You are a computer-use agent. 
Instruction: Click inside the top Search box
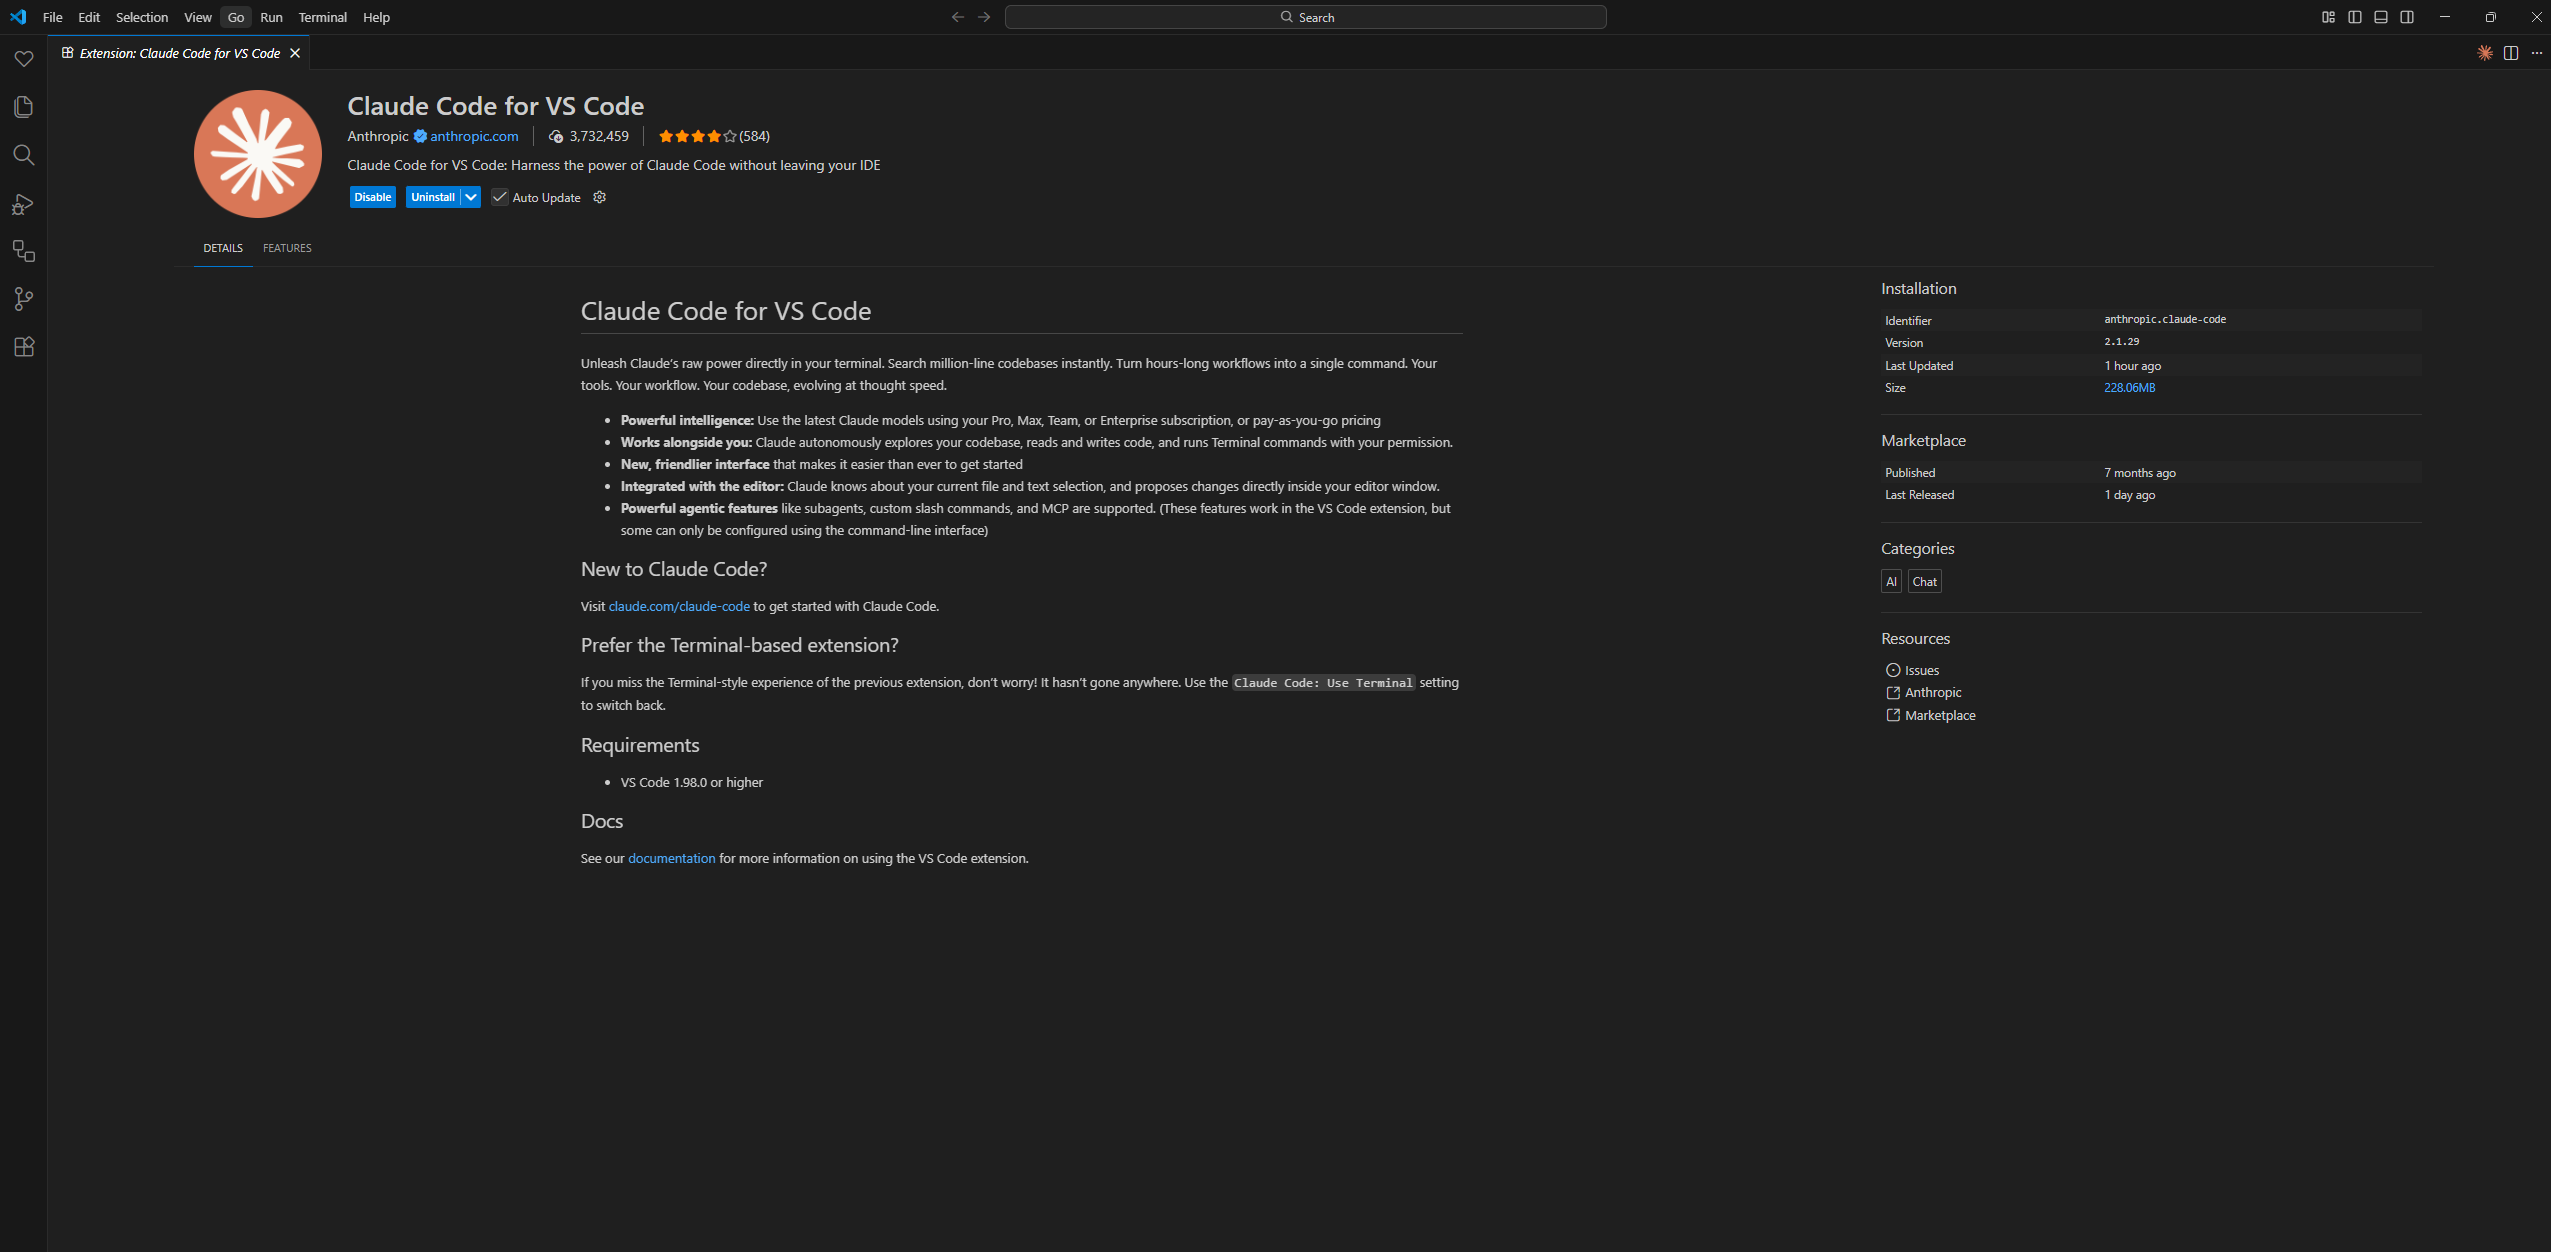click(1306, 16)
